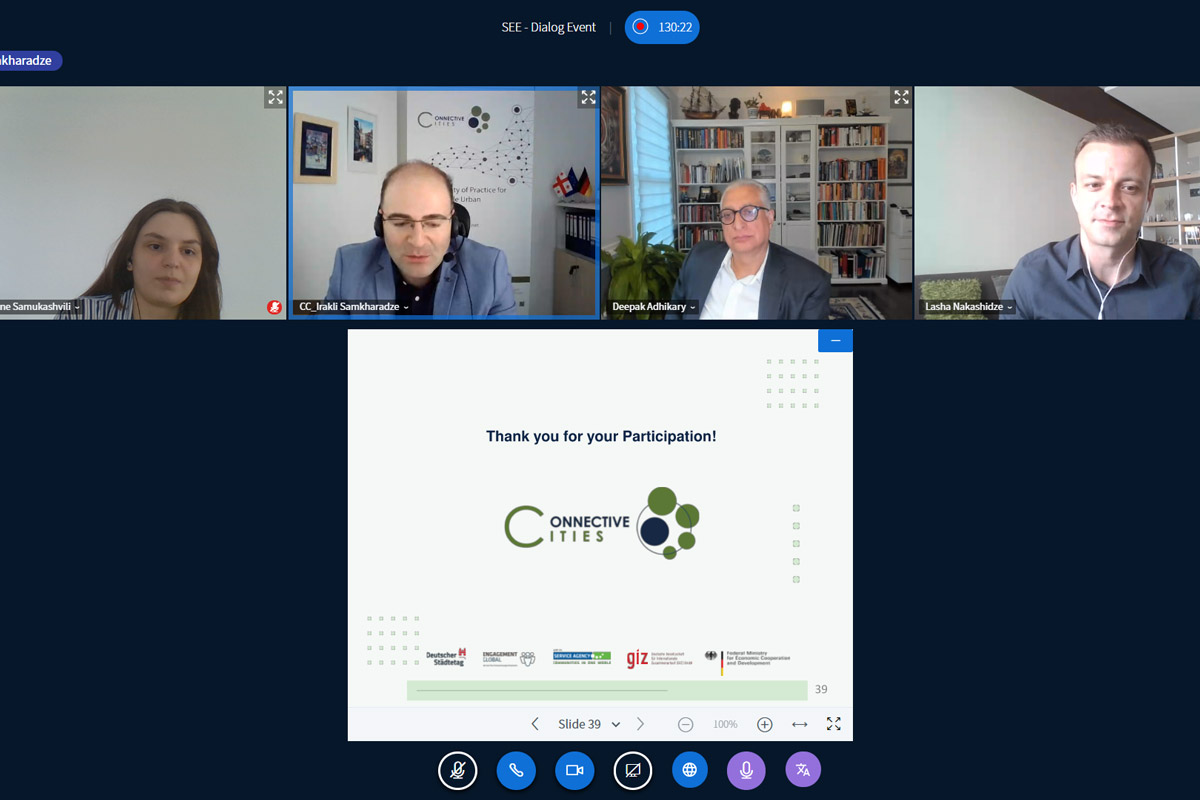
Task: Click the red muted icon on Samukashvili's video
Action: 274,307
